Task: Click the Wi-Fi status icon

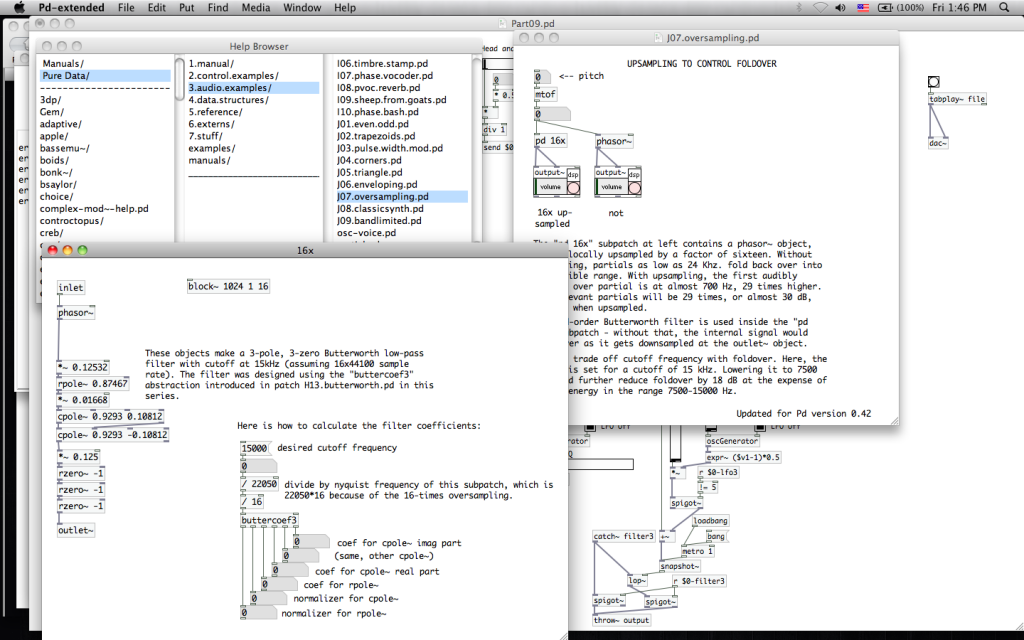Action: click(819, 8)
